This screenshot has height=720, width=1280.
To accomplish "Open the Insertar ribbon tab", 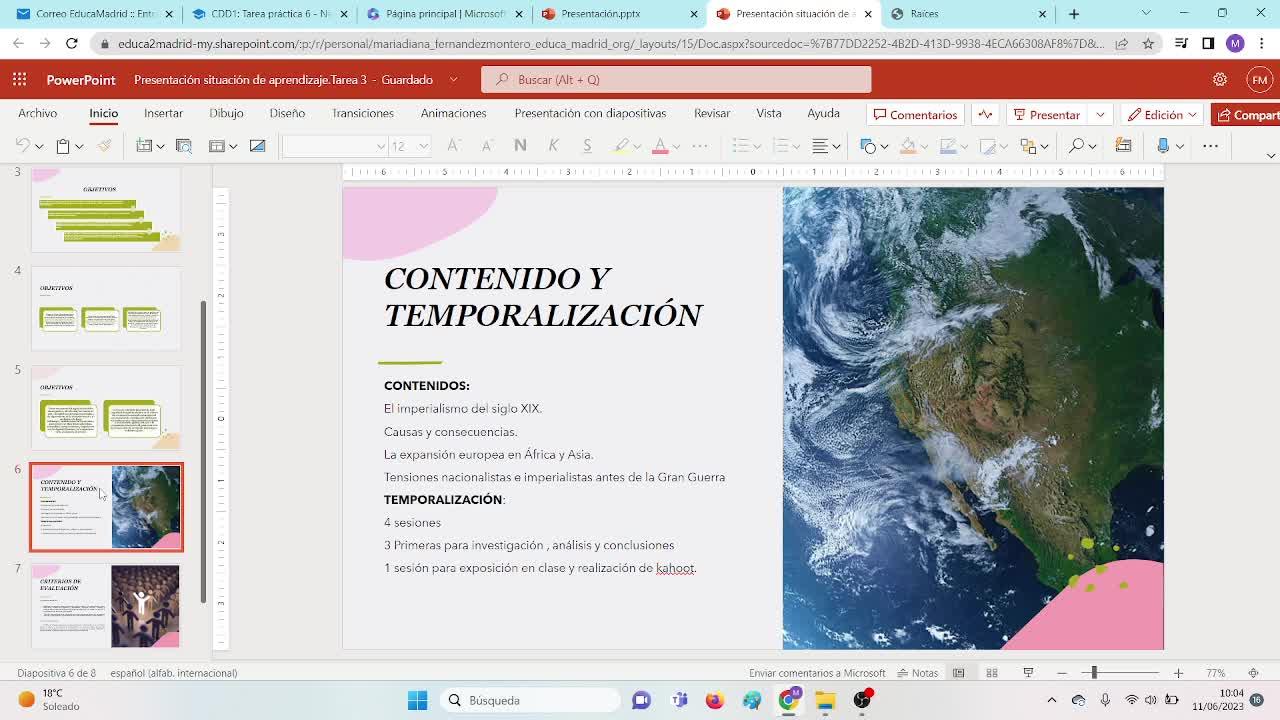I will tap(163, 113).
